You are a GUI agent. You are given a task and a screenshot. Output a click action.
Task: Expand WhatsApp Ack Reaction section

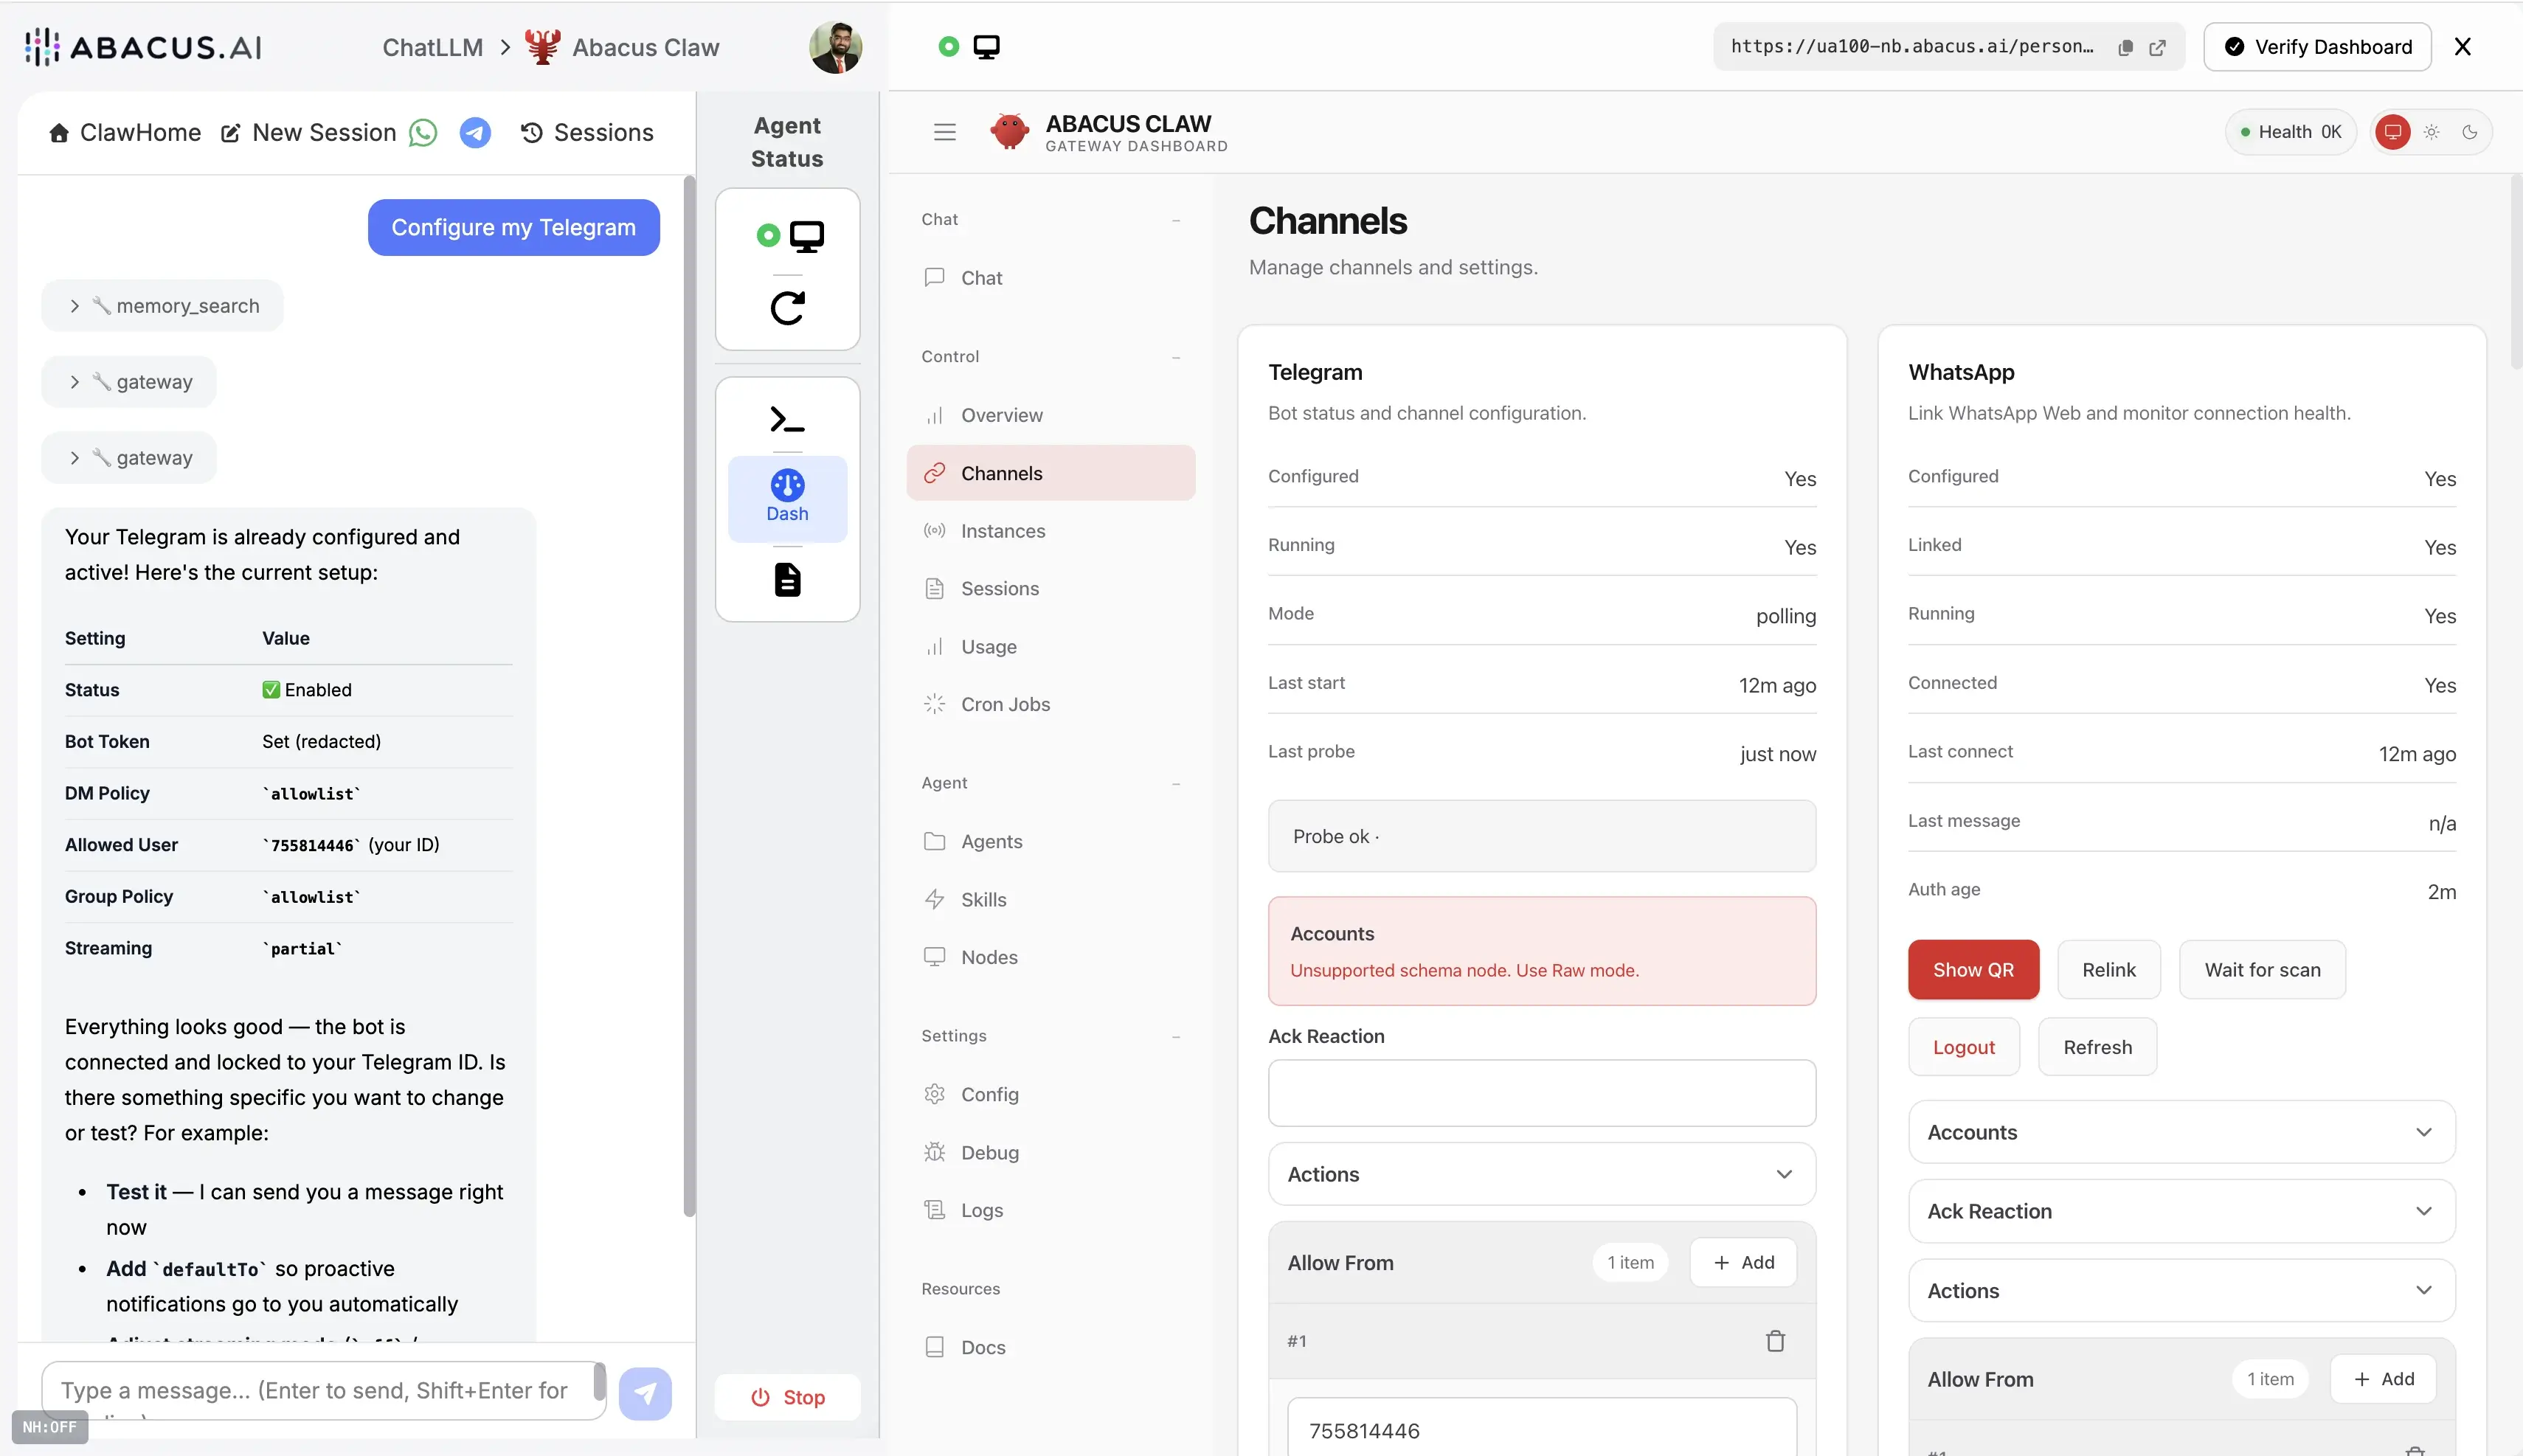(x=2181, y=1211)
